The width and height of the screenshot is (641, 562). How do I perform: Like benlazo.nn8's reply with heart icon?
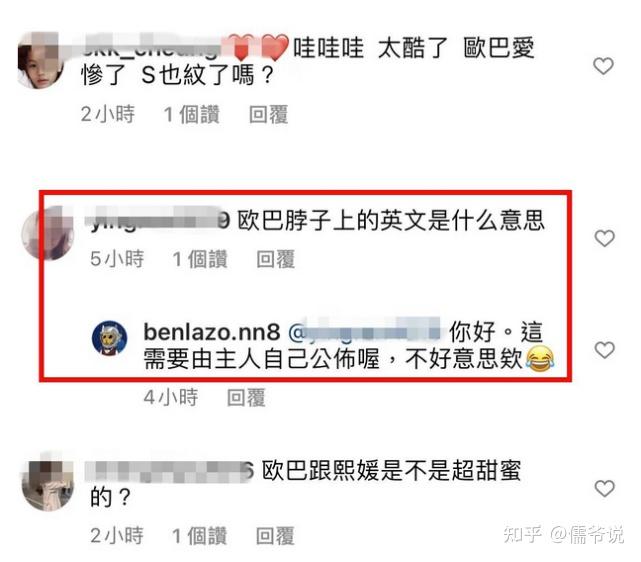[x=604, y=350]
